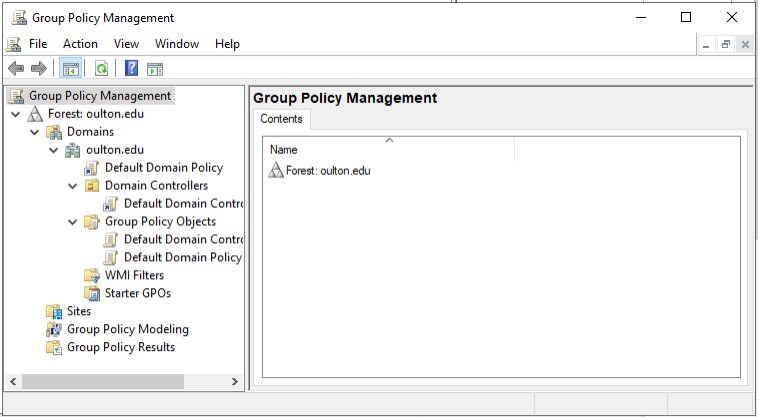Image resolution: width=758 pixels, height=417 pixels.
Task: Open Help via blue question mark icon
Action: coord(131,69)
